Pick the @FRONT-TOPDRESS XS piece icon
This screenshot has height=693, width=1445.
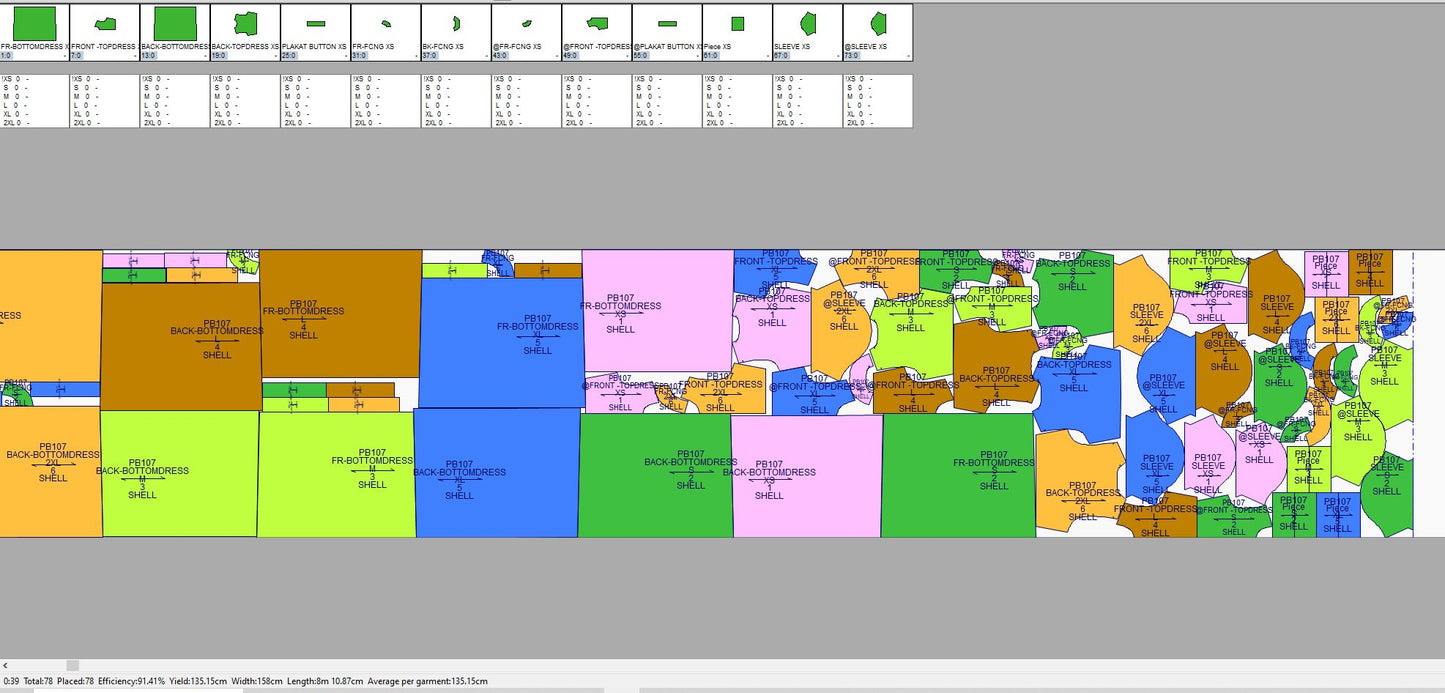tap(597, 23)
